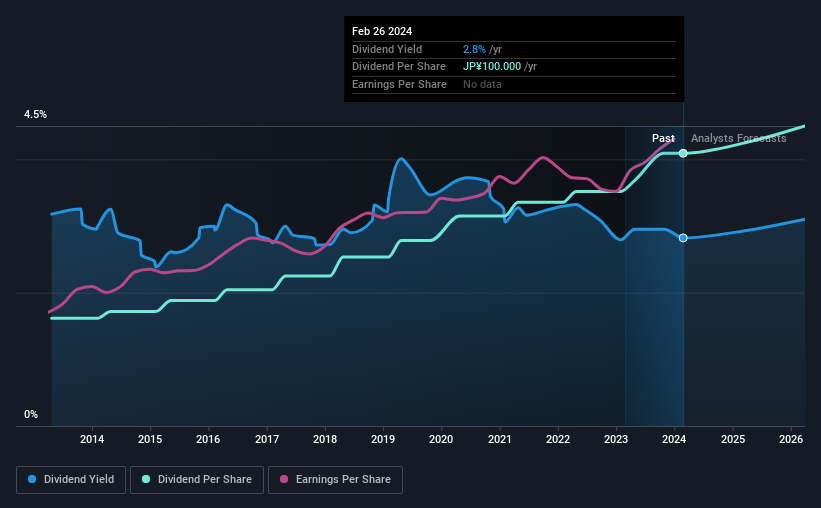
Task: Click the Analysts Forecasts label
Action: (x=738, y=138)
